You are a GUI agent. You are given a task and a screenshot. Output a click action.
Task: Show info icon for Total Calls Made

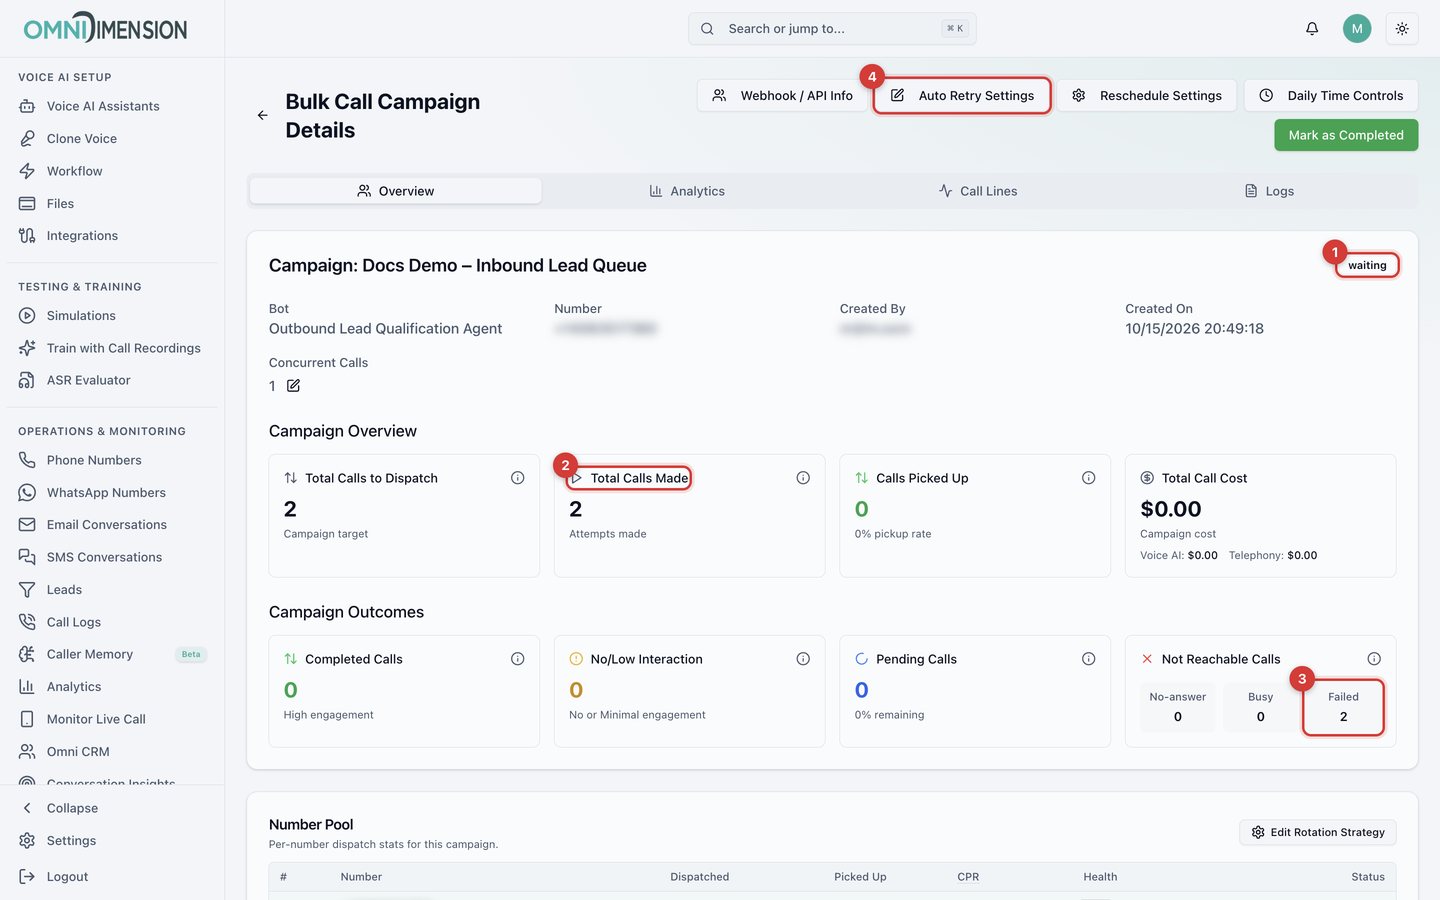[803, 478]
